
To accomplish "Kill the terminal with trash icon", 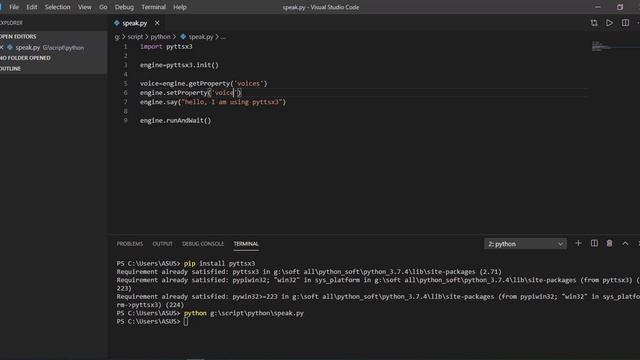I will coord(609,243).
